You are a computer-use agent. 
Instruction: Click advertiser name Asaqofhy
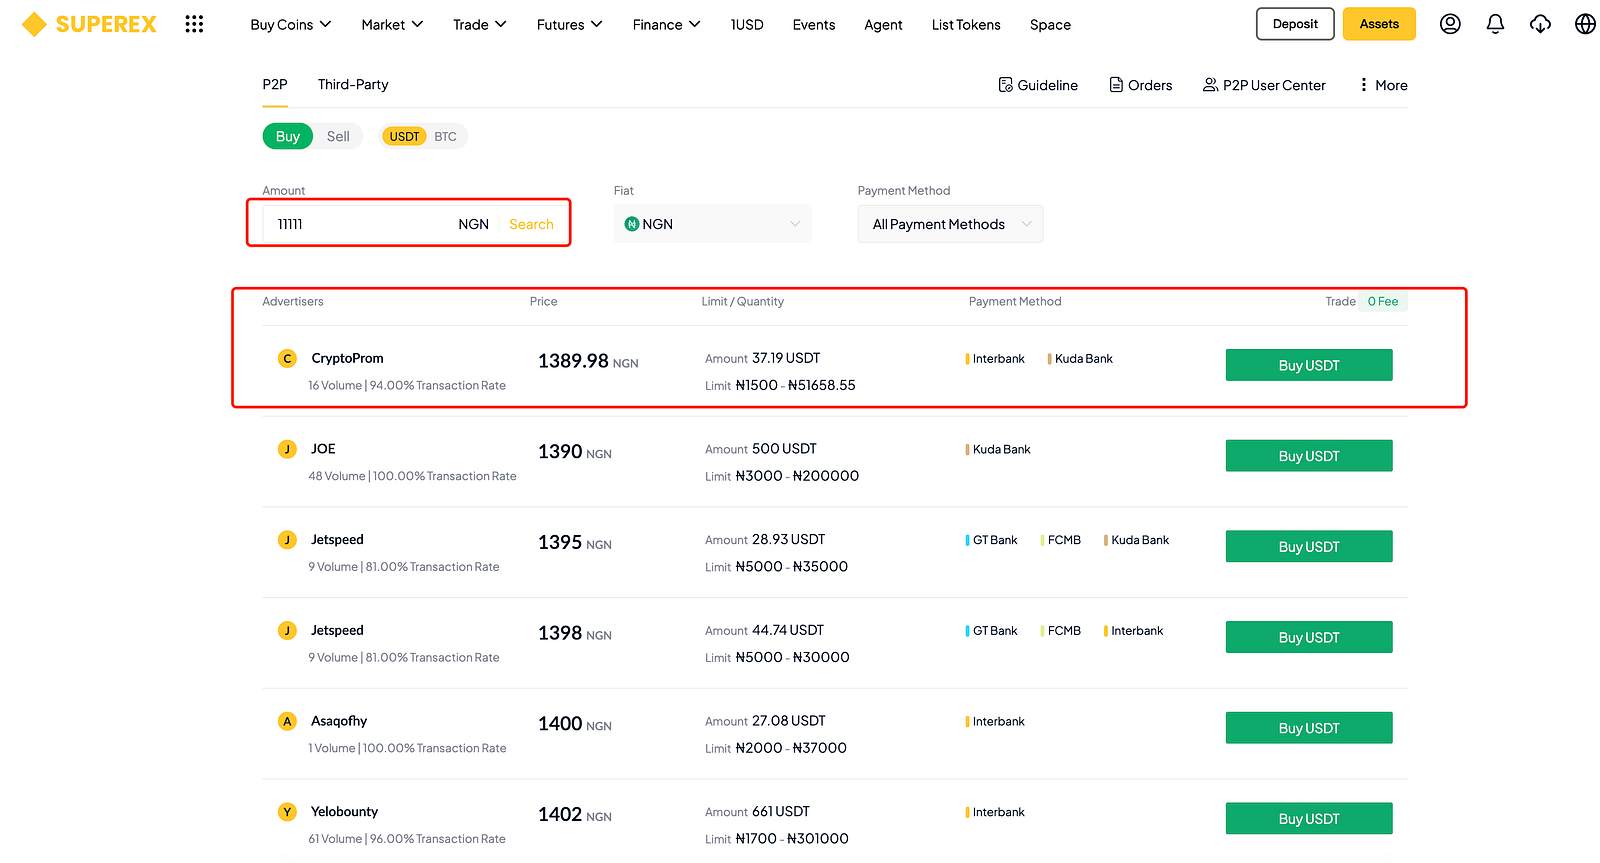(x=339, y=721)
